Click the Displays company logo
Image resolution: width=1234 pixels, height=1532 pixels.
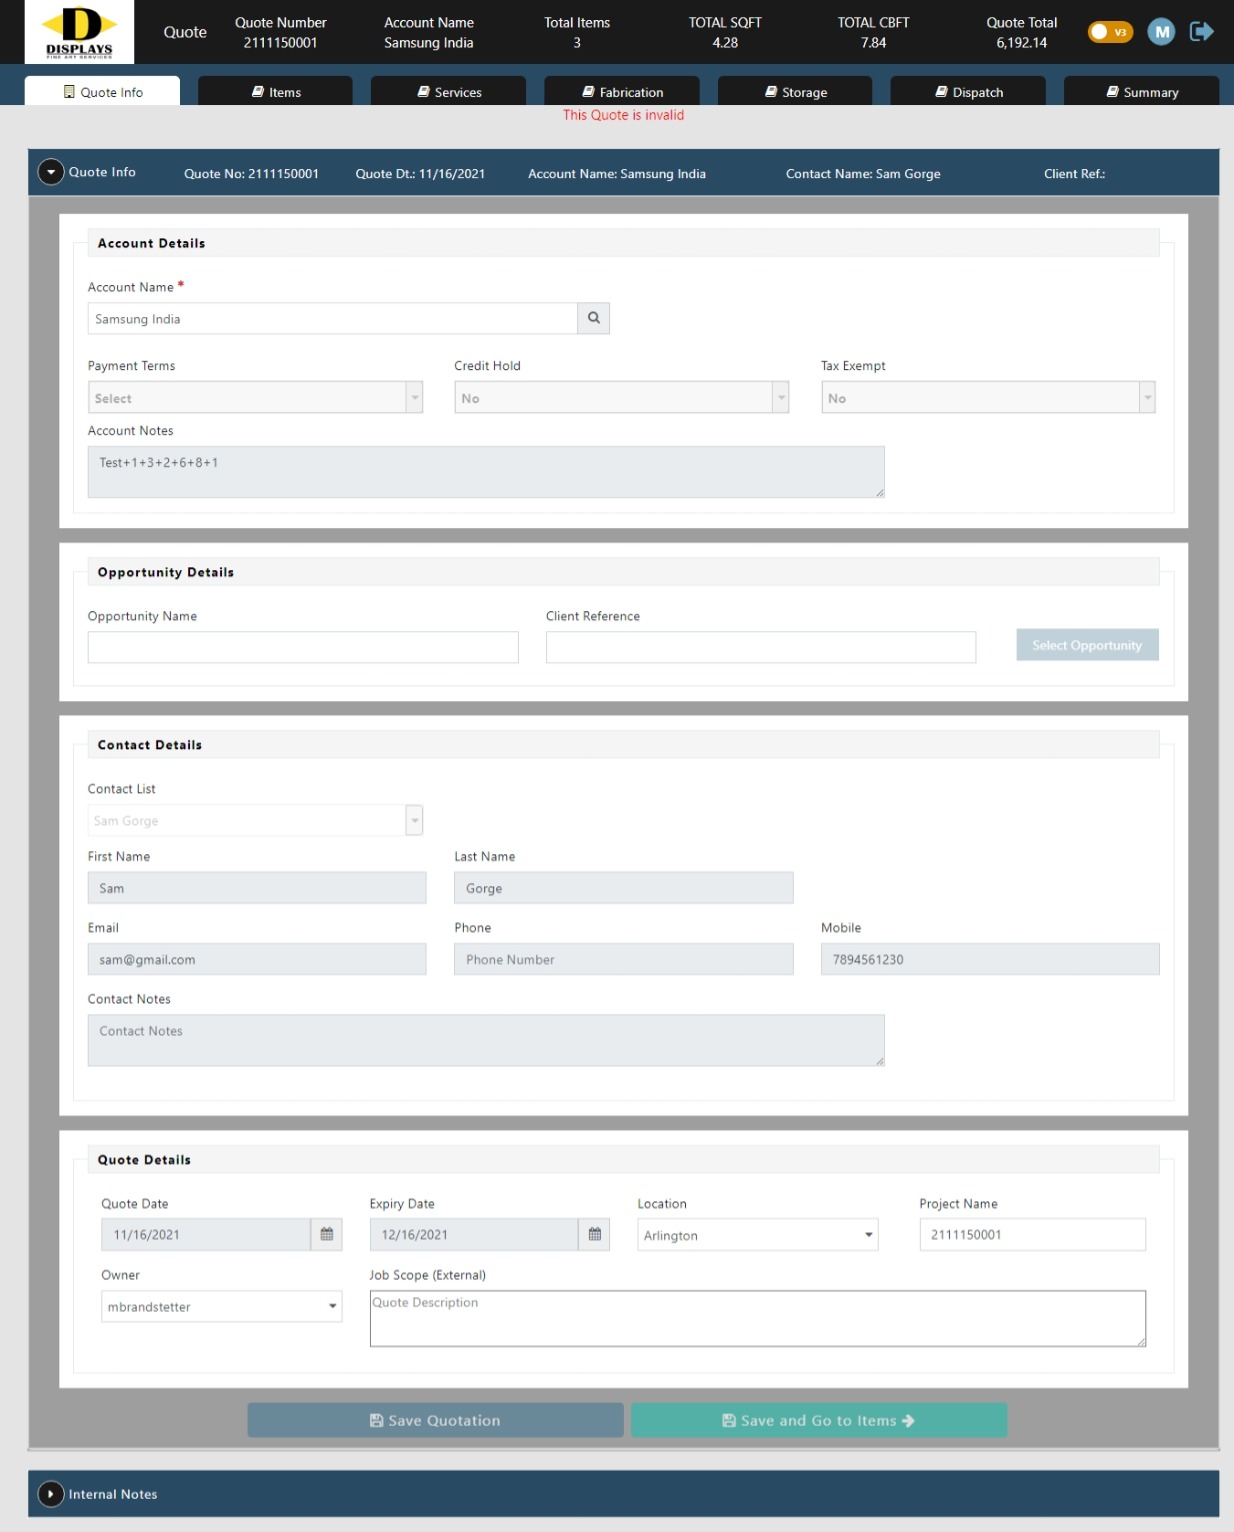tap(79, 32)
